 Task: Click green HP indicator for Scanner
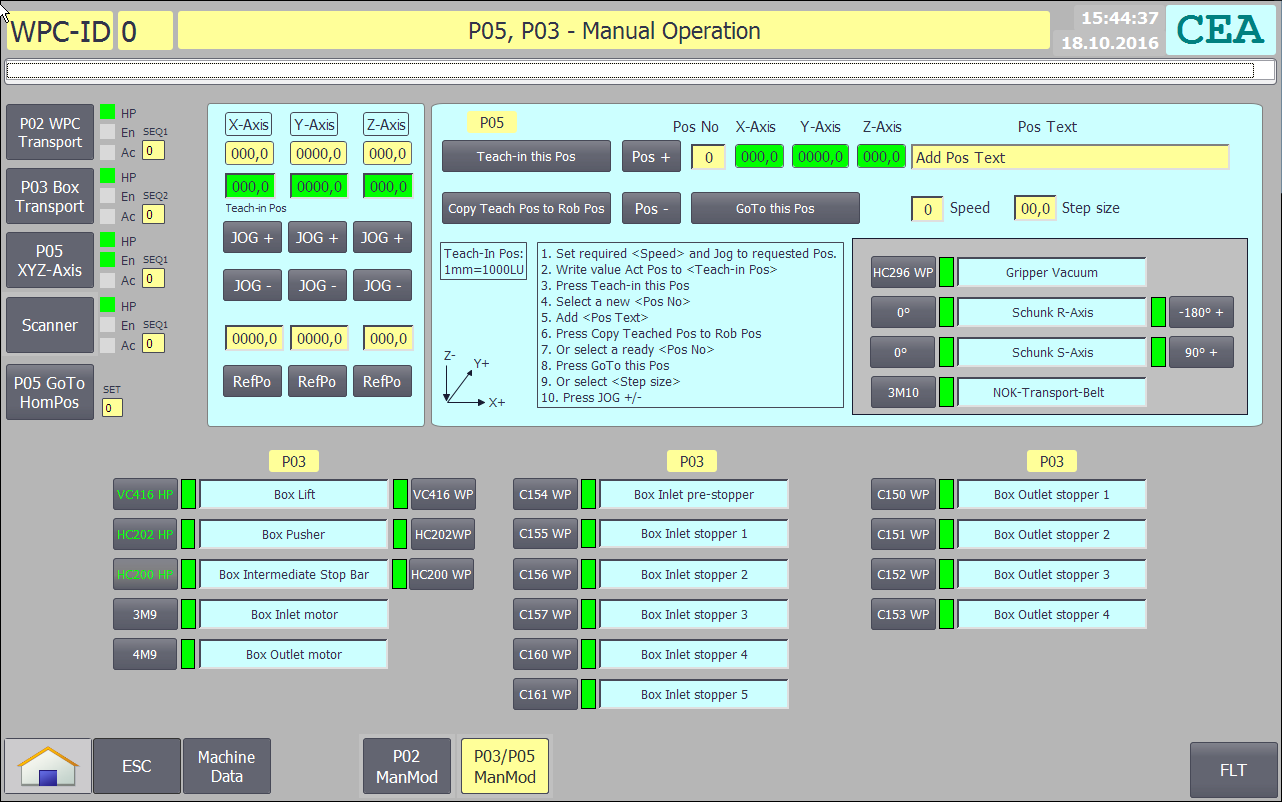(107, 306)
